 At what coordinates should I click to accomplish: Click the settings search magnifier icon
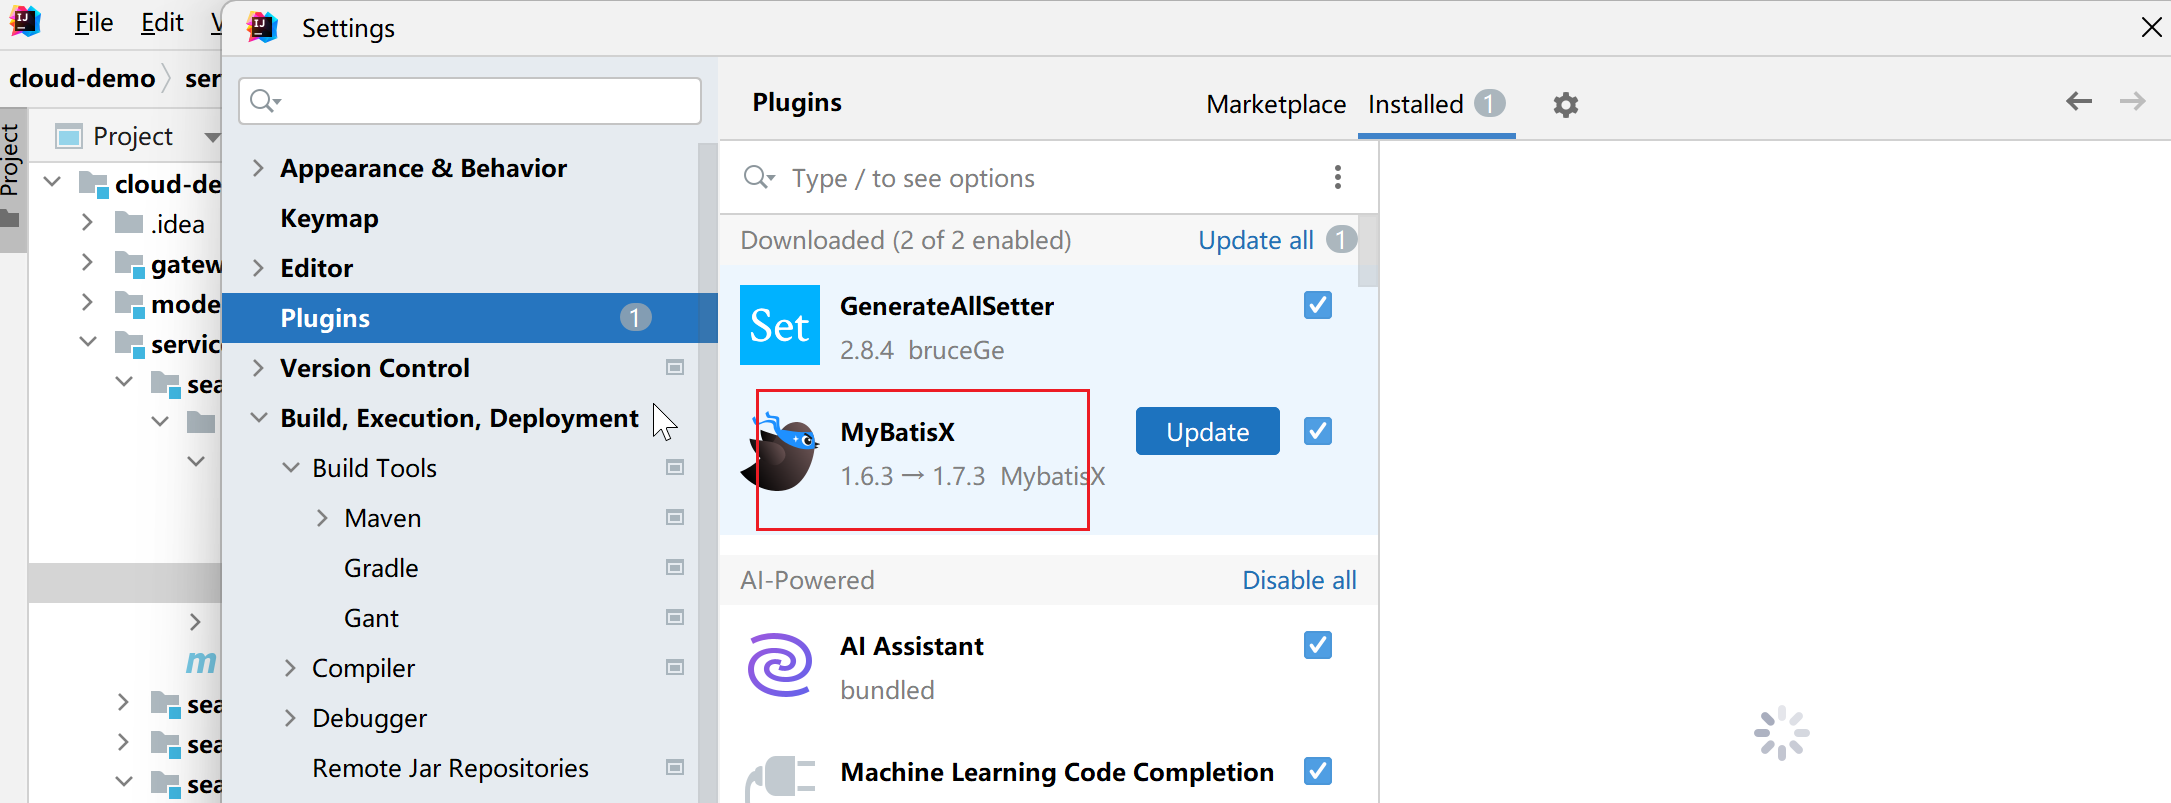(265, 101)
